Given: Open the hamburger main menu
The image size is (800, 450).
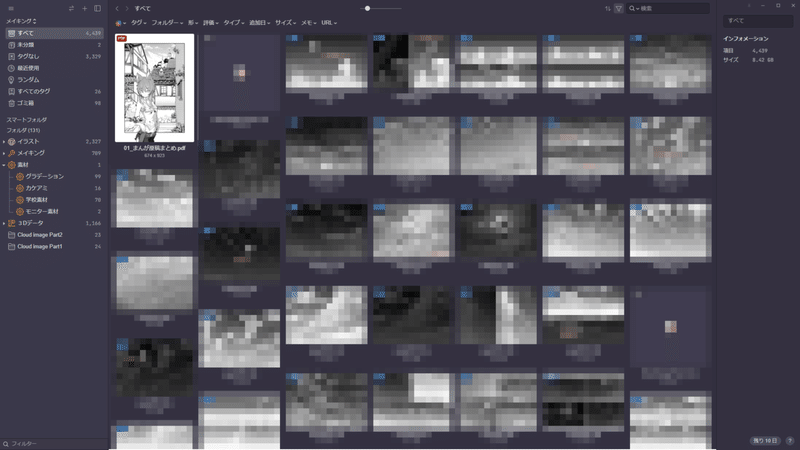Looking at the screenshot, I should click(11, 9).
